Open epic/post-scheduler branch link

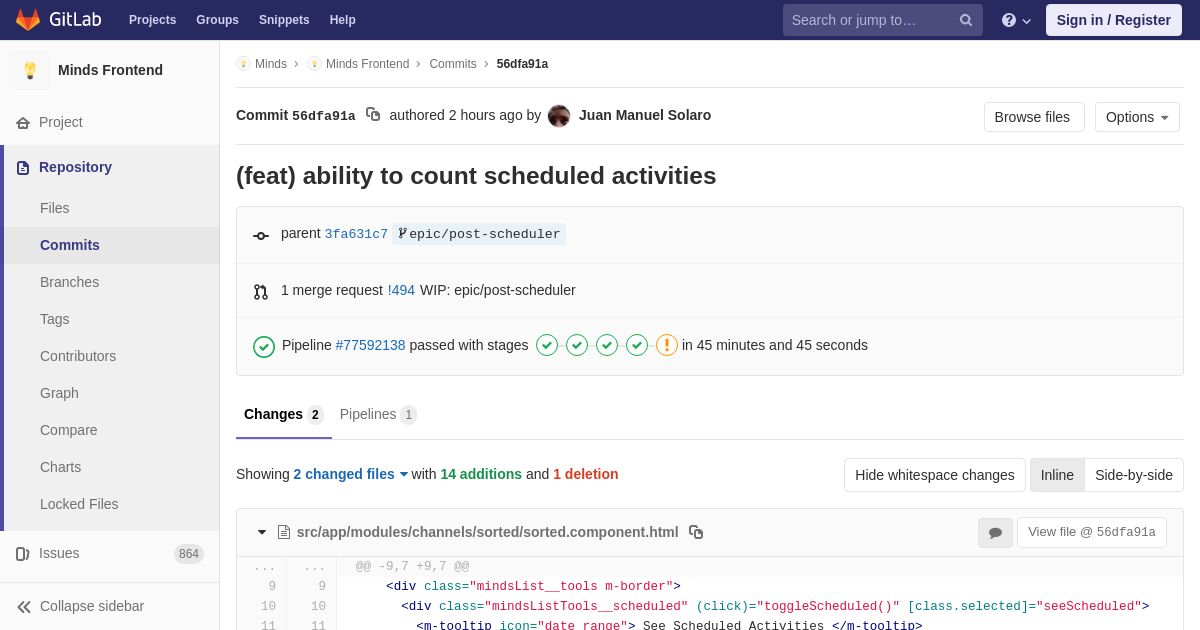click(479, 234)
